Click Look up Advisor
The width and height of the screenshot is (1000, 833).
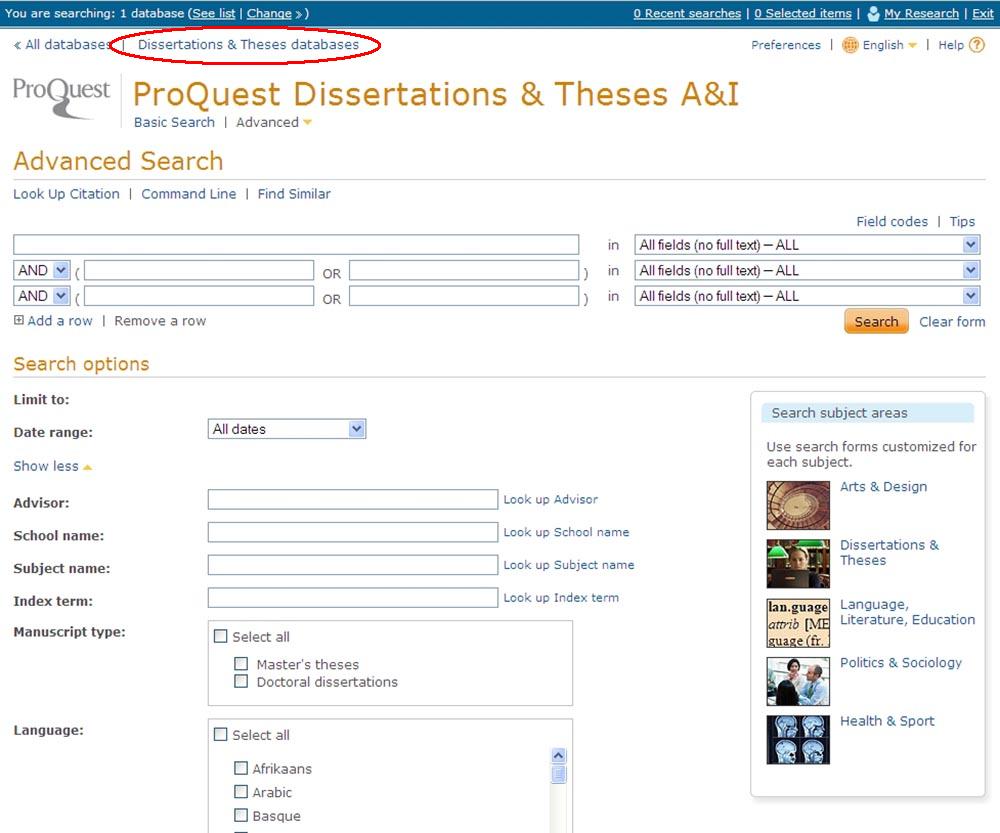tap(551, 499)
